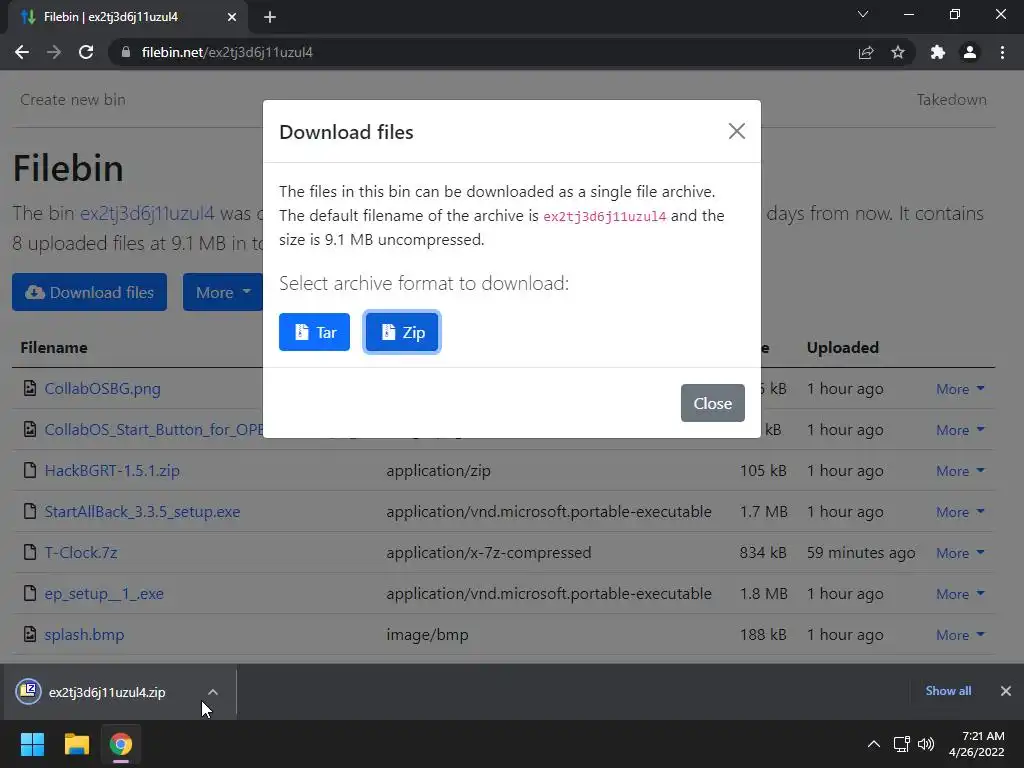Click the volume speaker tray icon
Image resolution: width=1024 pixels, height=768 pixels.
click(x=926, y=744)
